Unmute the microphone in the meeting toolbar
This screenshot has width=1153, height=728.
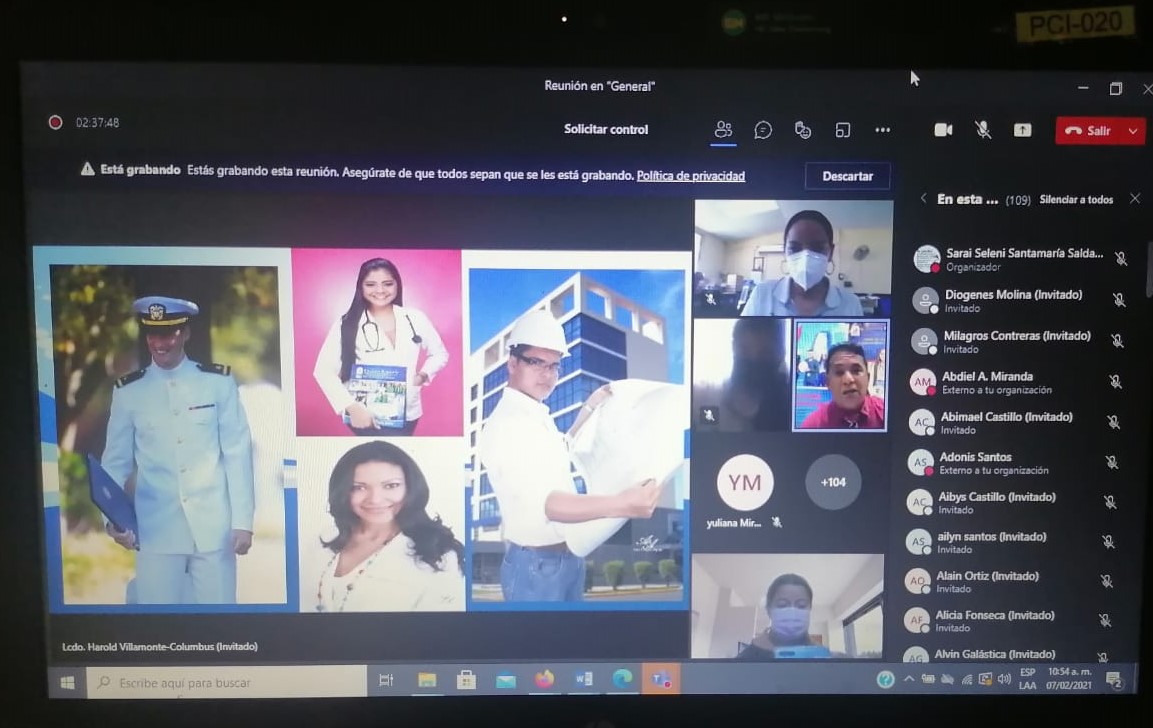tap(982, 130)
